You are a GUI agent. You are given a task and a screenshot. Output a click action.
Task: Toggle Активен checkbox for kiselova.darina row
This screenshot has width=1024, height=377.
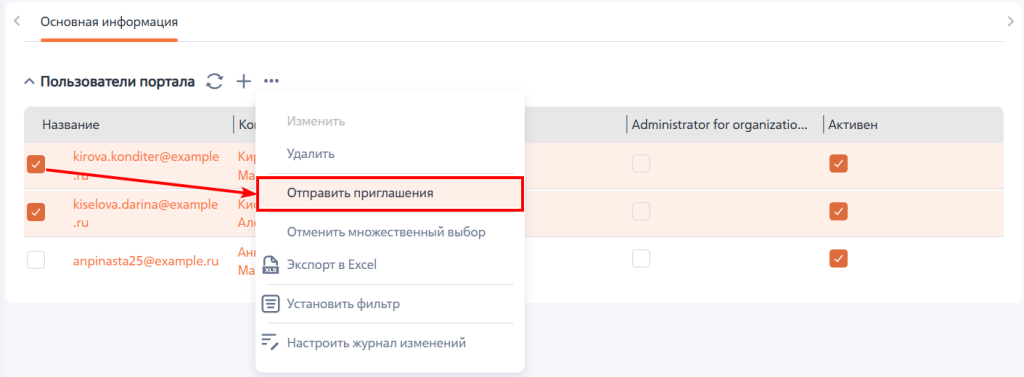[x=839, y=211]
